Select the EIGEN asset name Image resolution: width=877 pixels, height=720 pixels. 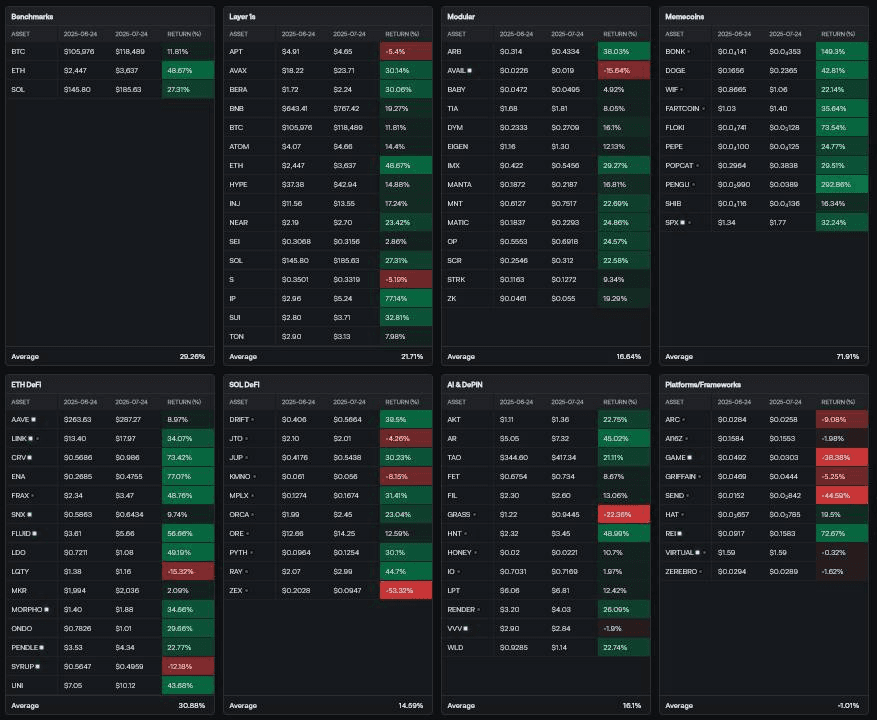[458, 147]
